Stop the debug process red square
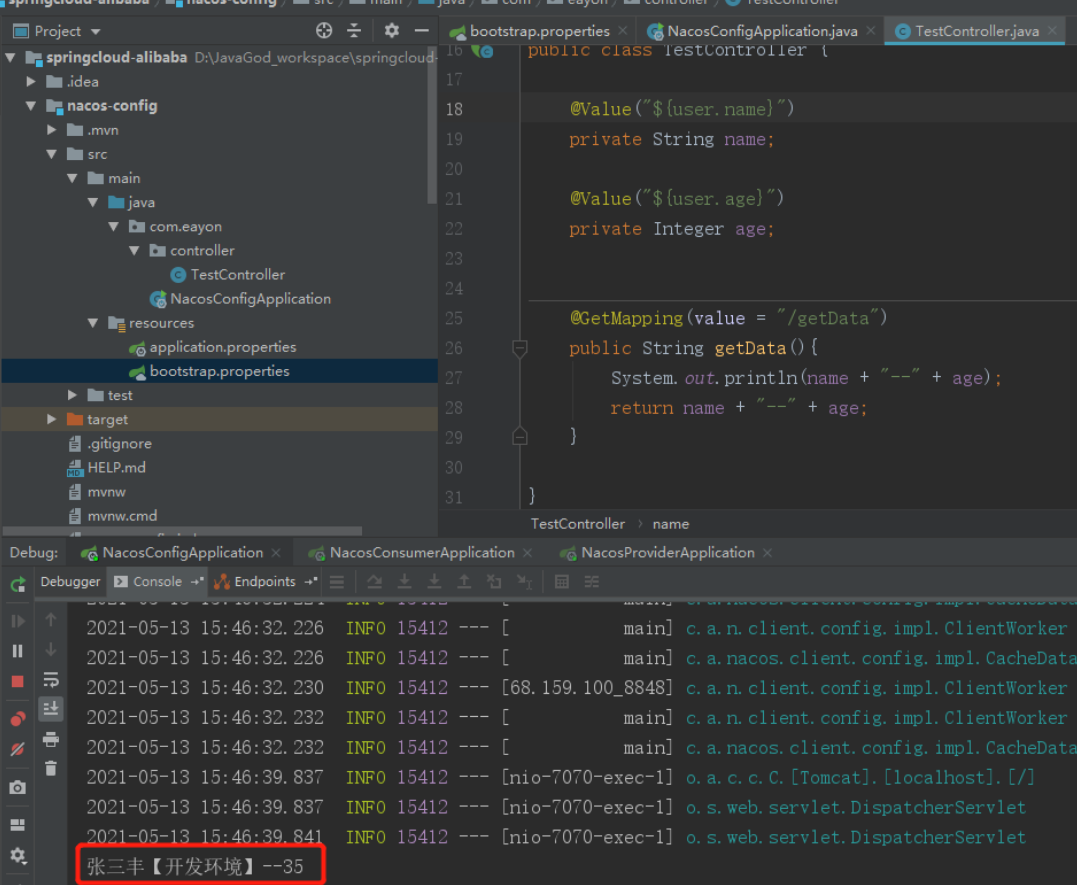Viewport: 1077px width, 885px height. [x=18, y=681]
